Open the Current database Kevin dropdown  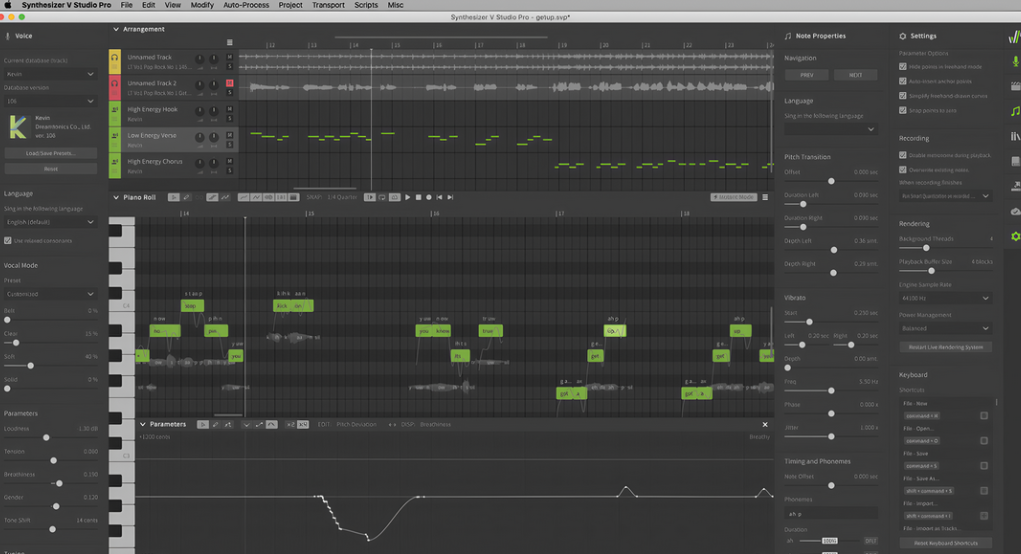coord(50,74)
